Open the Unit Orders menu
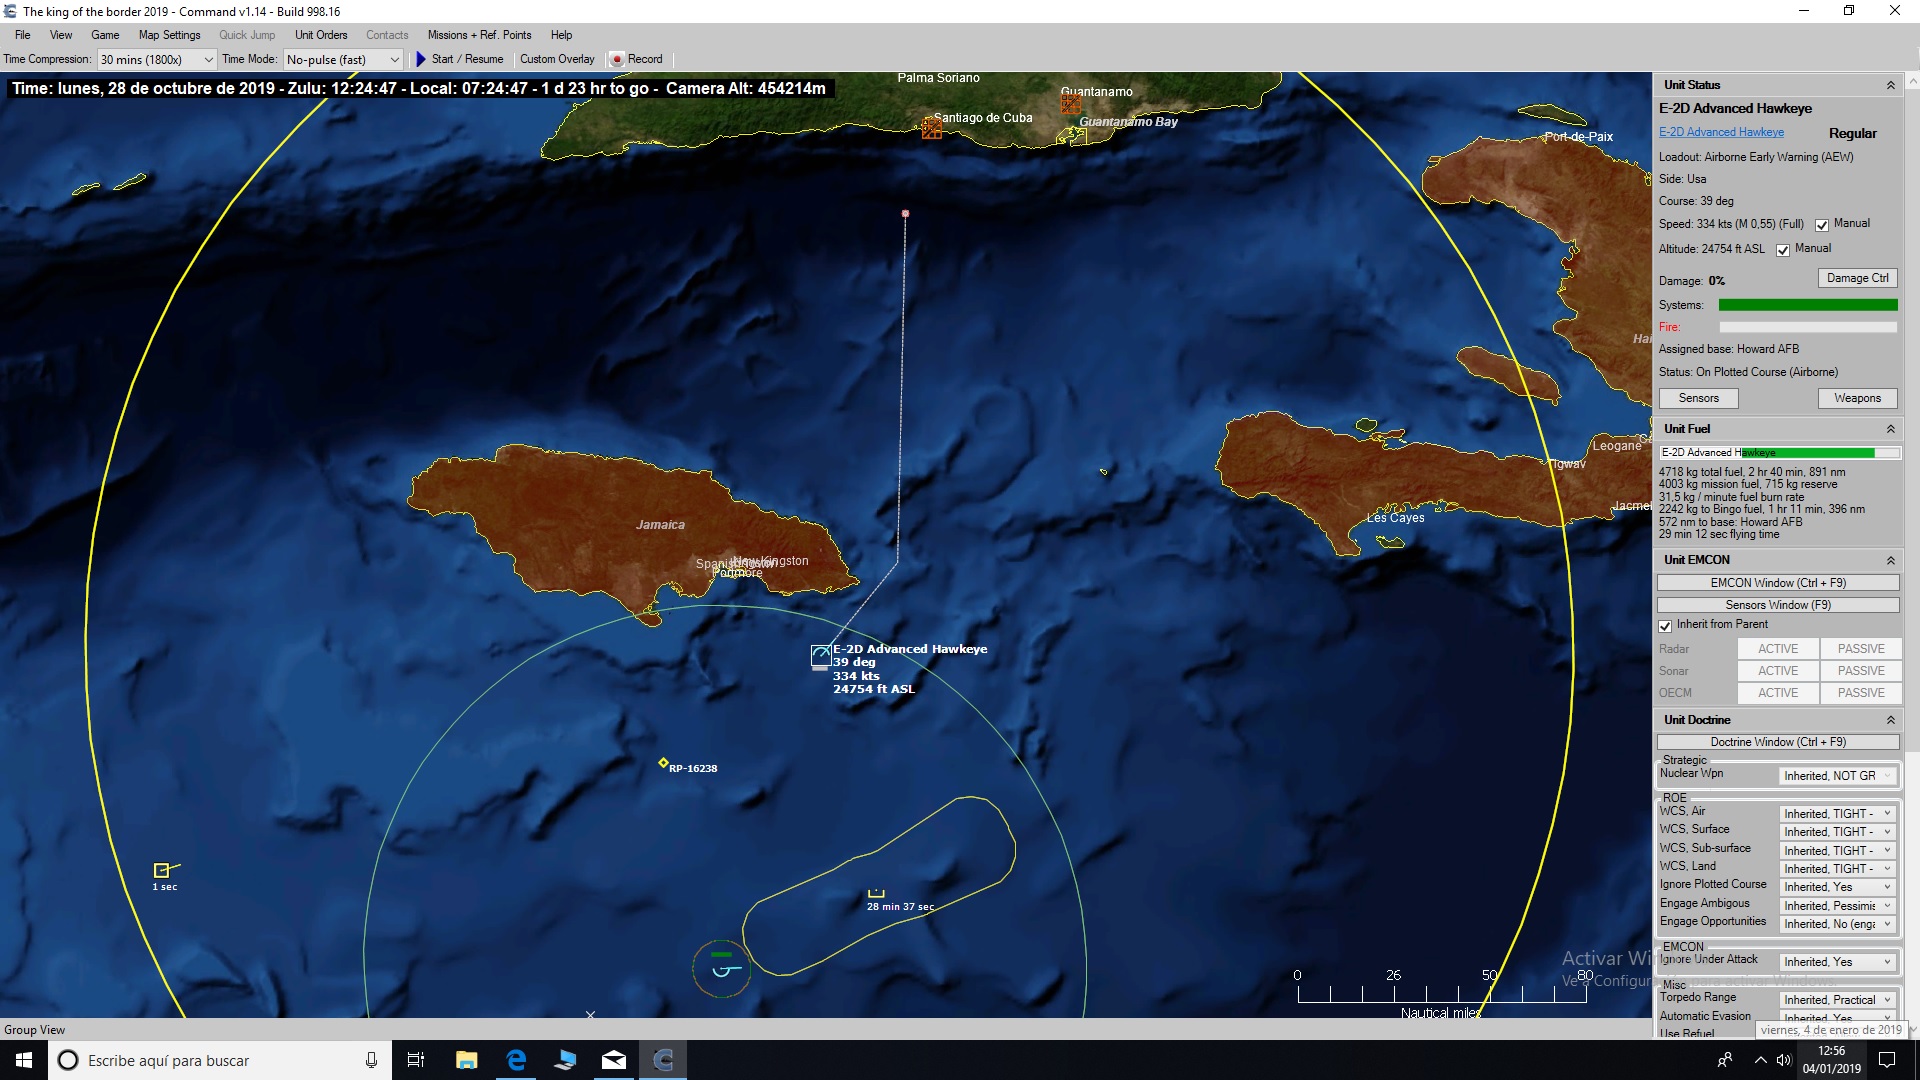This screenshot has height=1080, width=1920. coord(320,34)
